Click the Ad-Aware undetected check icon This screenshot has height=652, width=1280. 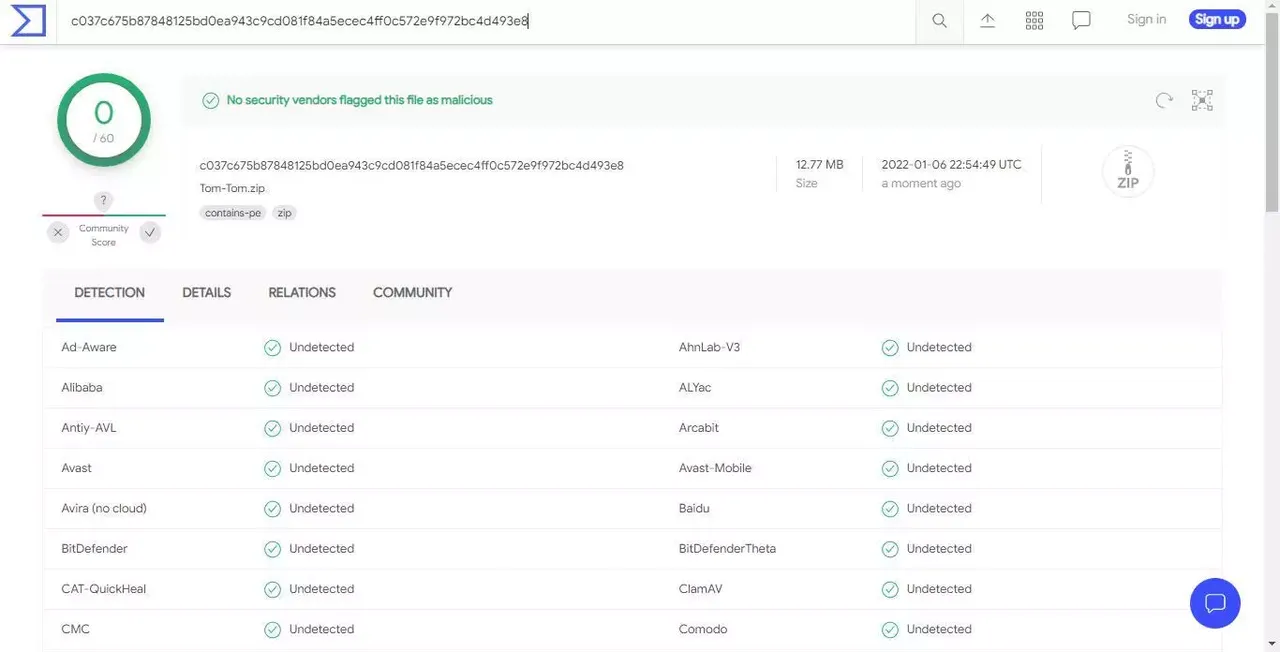pos(272,348)
